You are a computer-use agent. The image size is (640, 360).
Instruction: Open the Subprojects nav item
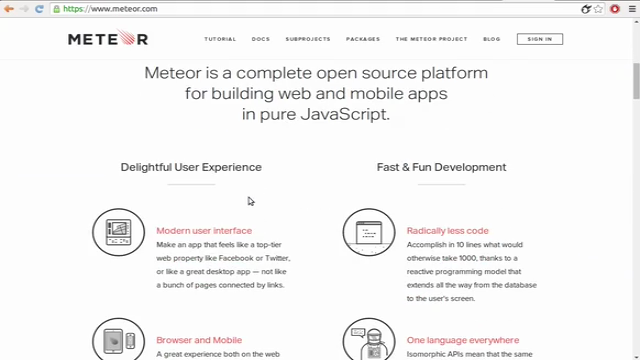coord(308,39)
